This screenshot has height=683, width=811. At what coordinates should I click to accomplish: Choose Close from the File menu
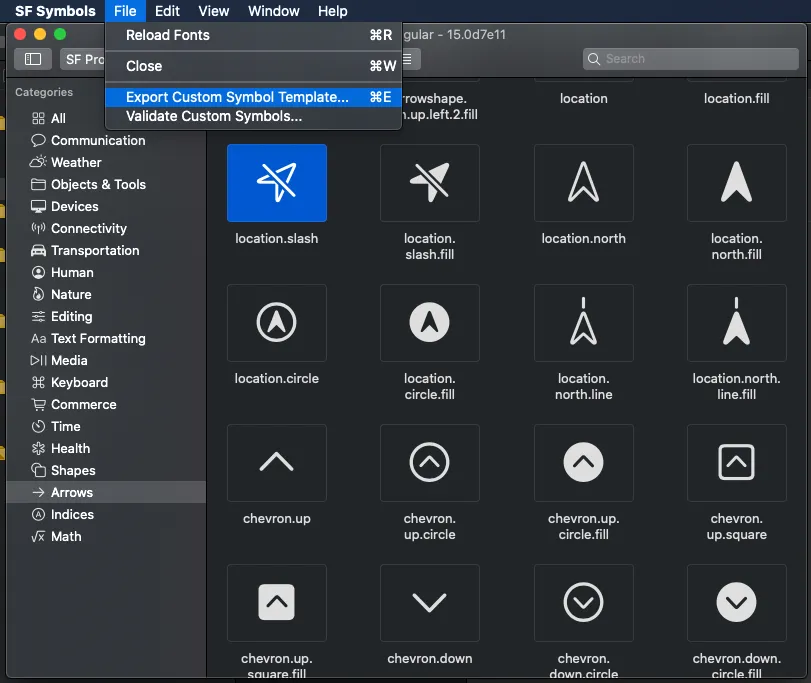click(253, 66)
